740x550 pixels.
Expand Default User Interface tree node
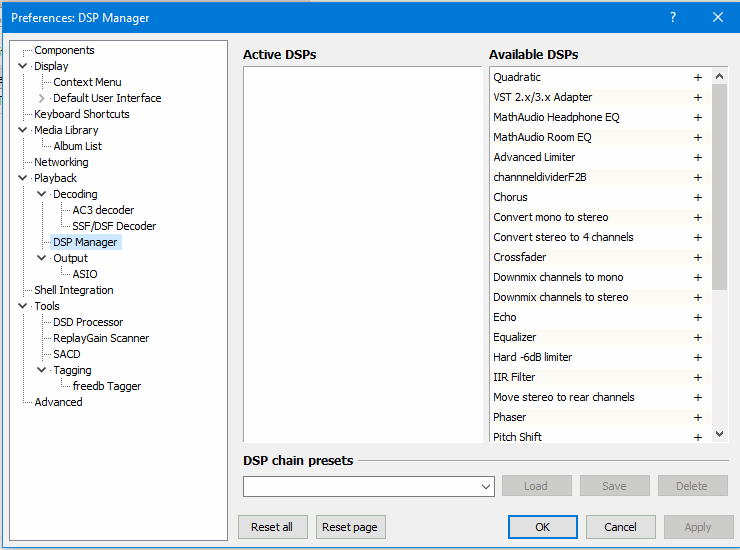point(42,98)
